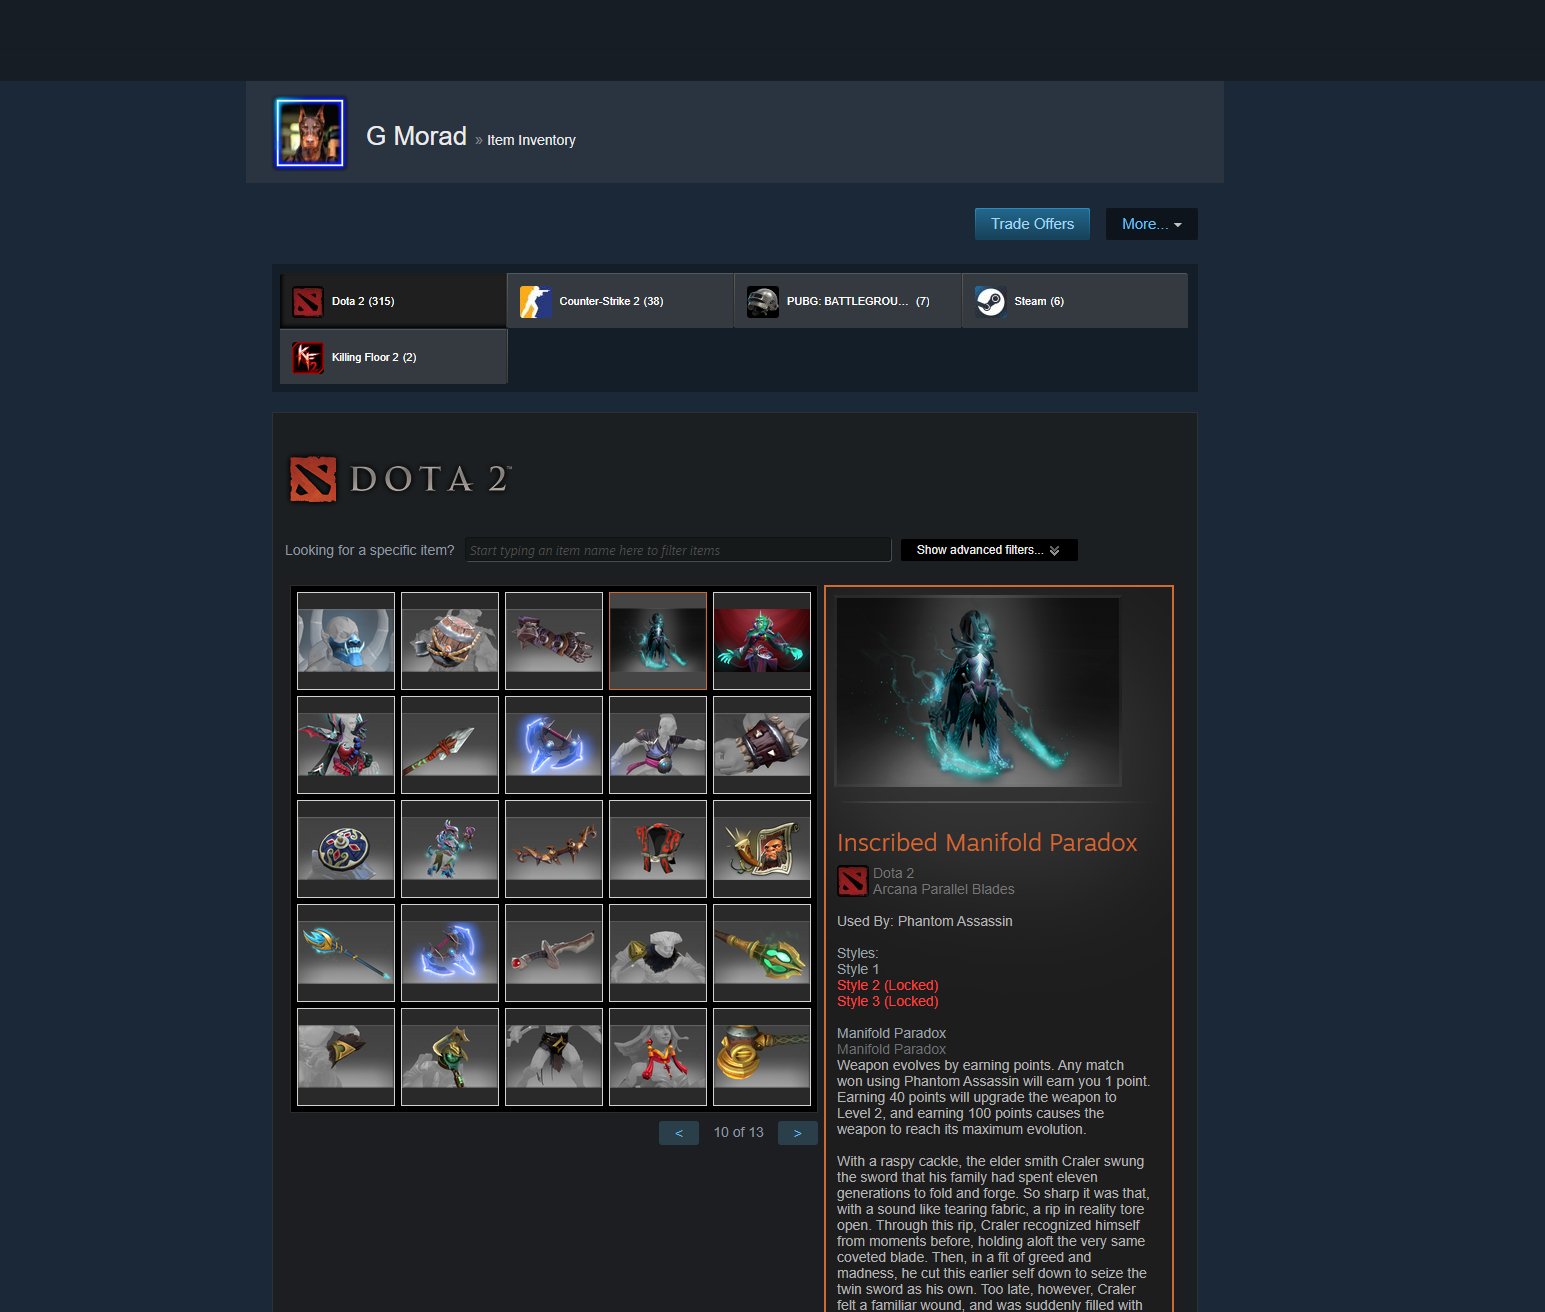
Task: Expand the More... dropdown menu
Action: [x=1151, y=224]
